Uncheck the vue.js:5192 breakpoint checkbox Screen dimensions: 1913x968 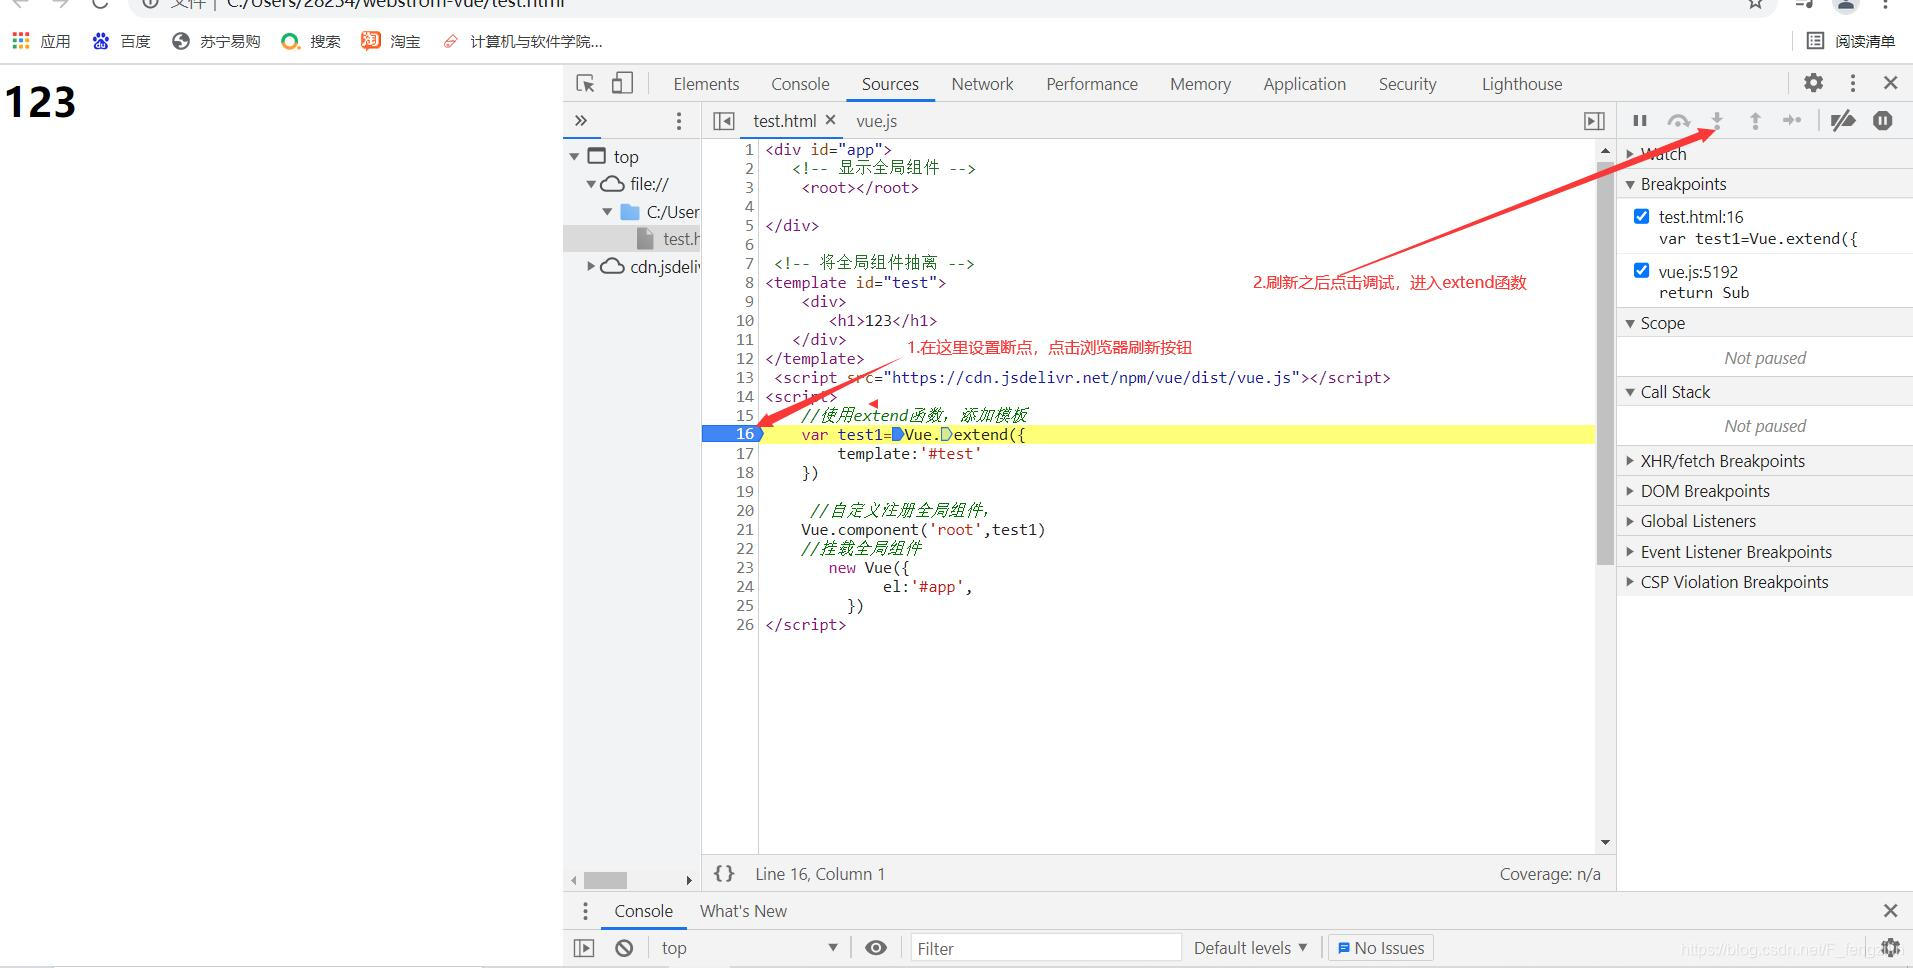[1641, 270]
